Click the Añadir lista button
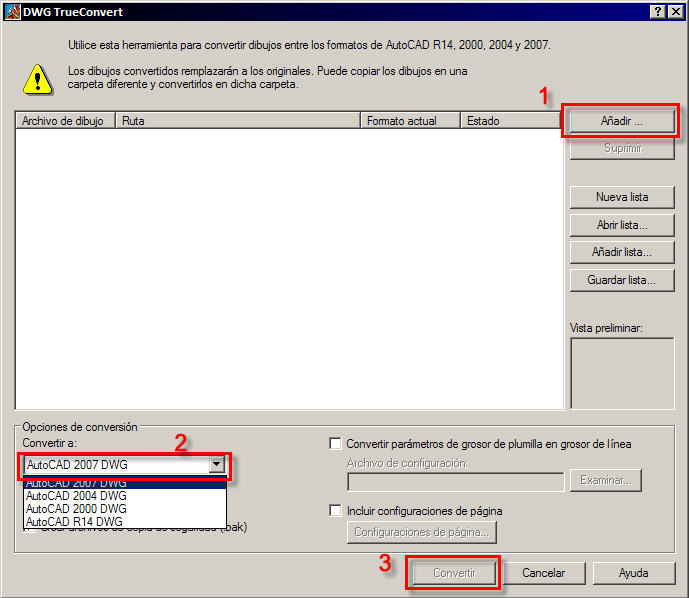Screen dimensions: 689x598 (622, 252)
